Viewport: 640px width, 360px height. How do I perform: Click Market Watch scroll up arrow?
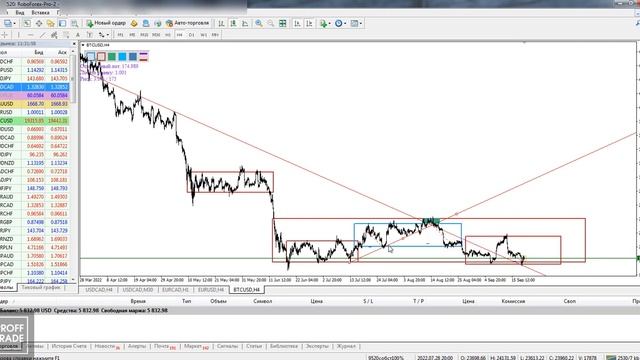coord(73,52)
